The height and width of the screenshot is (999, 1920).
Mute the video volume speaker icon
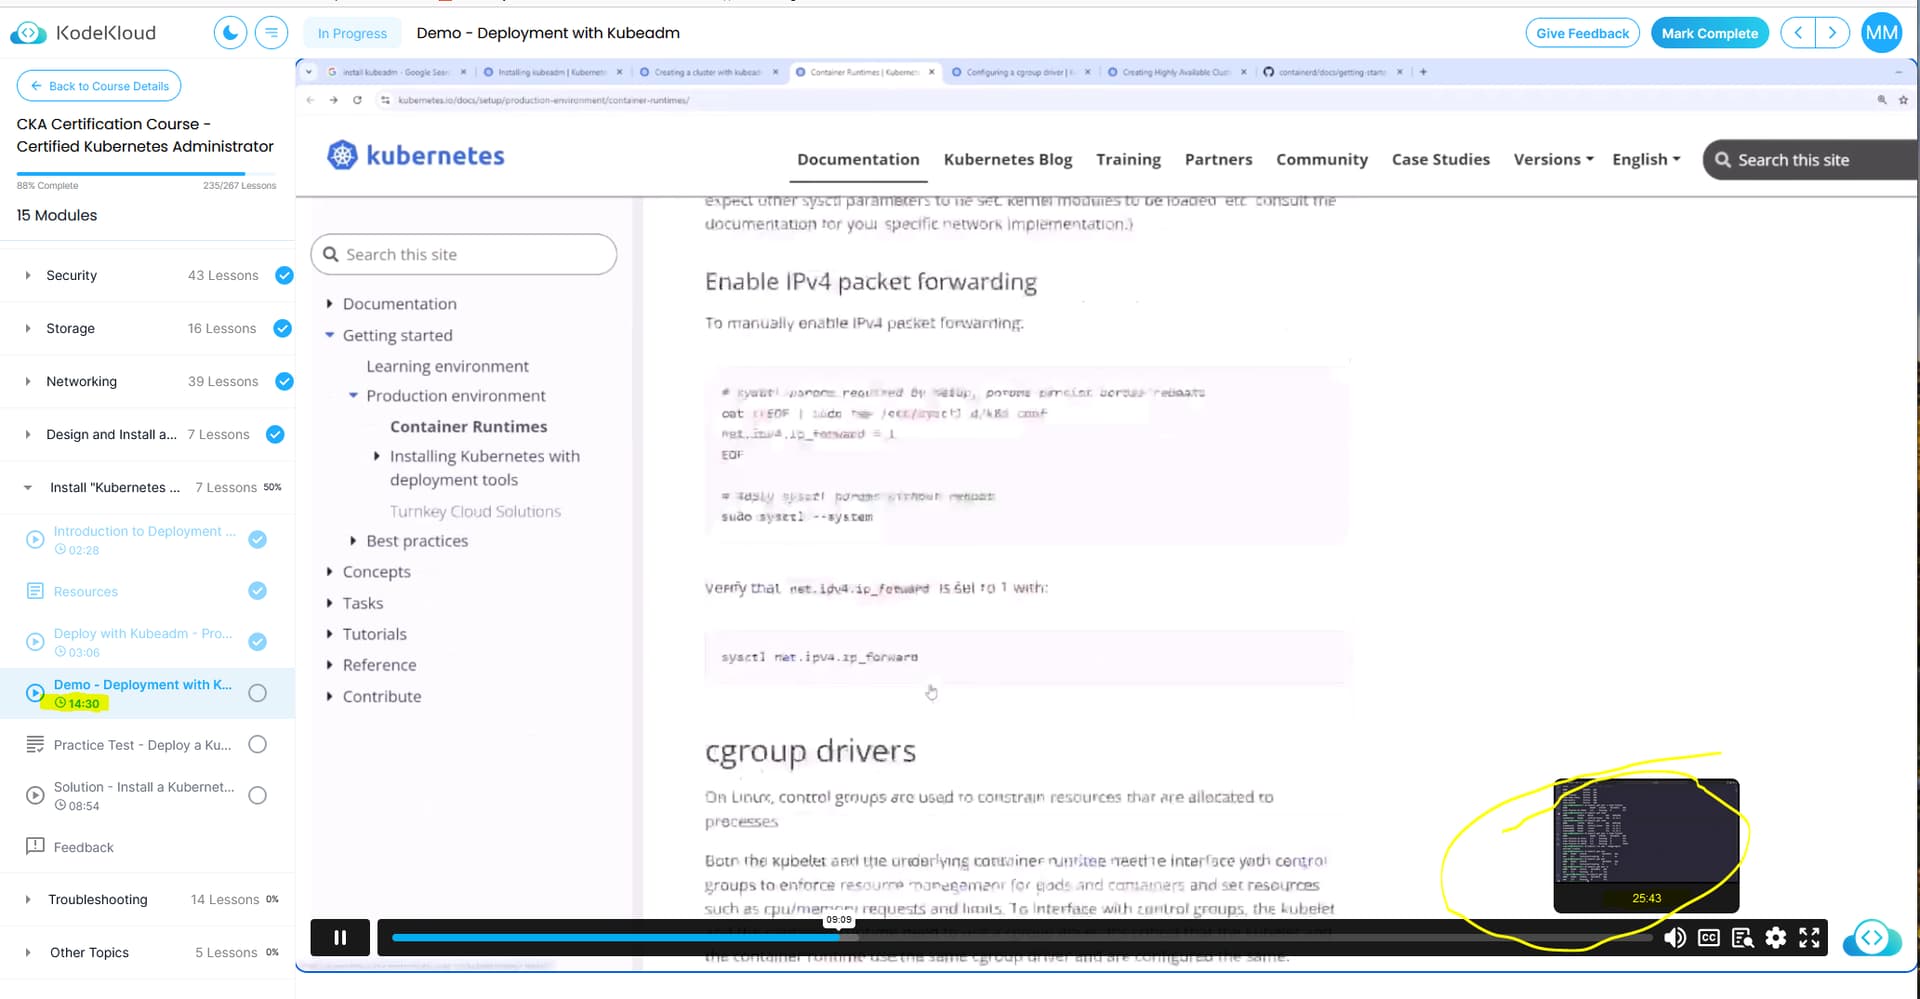click(1674, 937)
